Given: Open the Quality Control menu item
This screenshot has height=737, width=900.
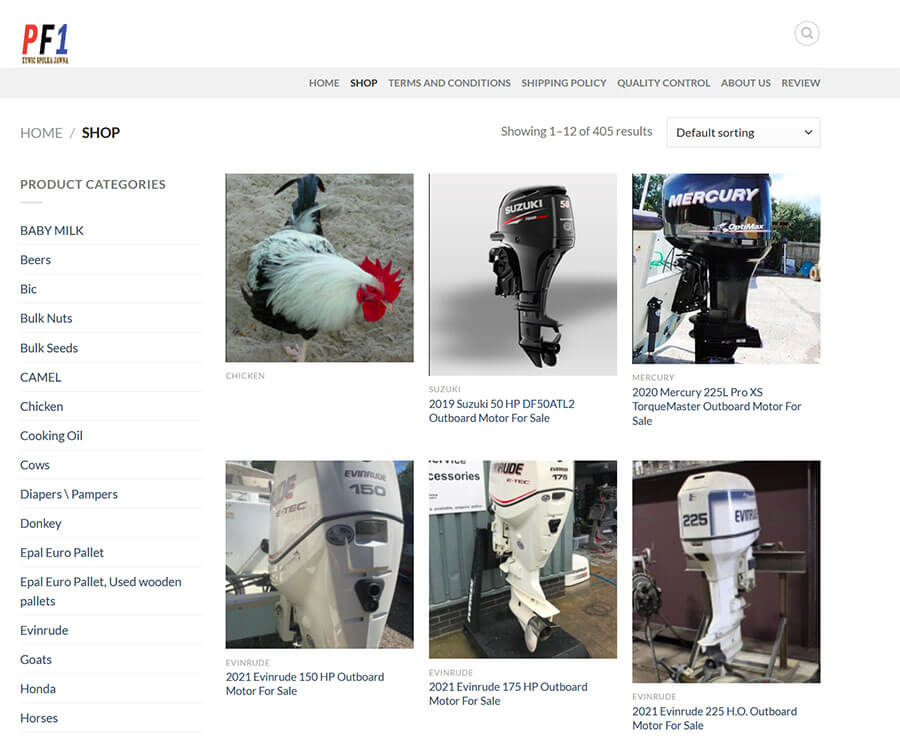Looking at the screenshot, I should click(663, 83).
